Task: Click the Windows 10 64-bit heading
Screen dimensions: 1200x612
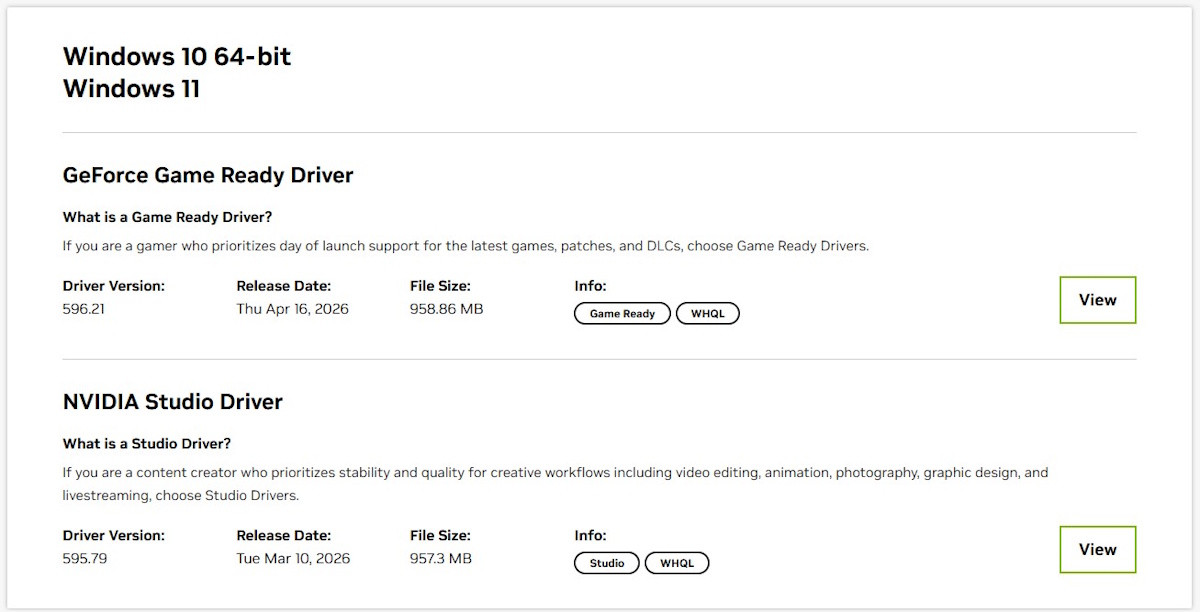Action: pyautogui.click(x=177, y=57)
